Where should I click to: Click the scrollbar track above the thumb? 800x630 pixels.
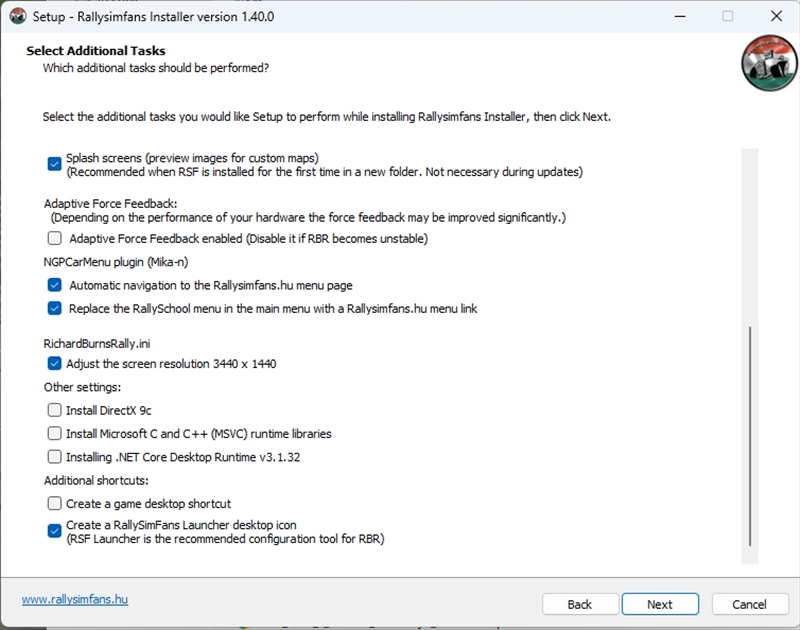749,230
